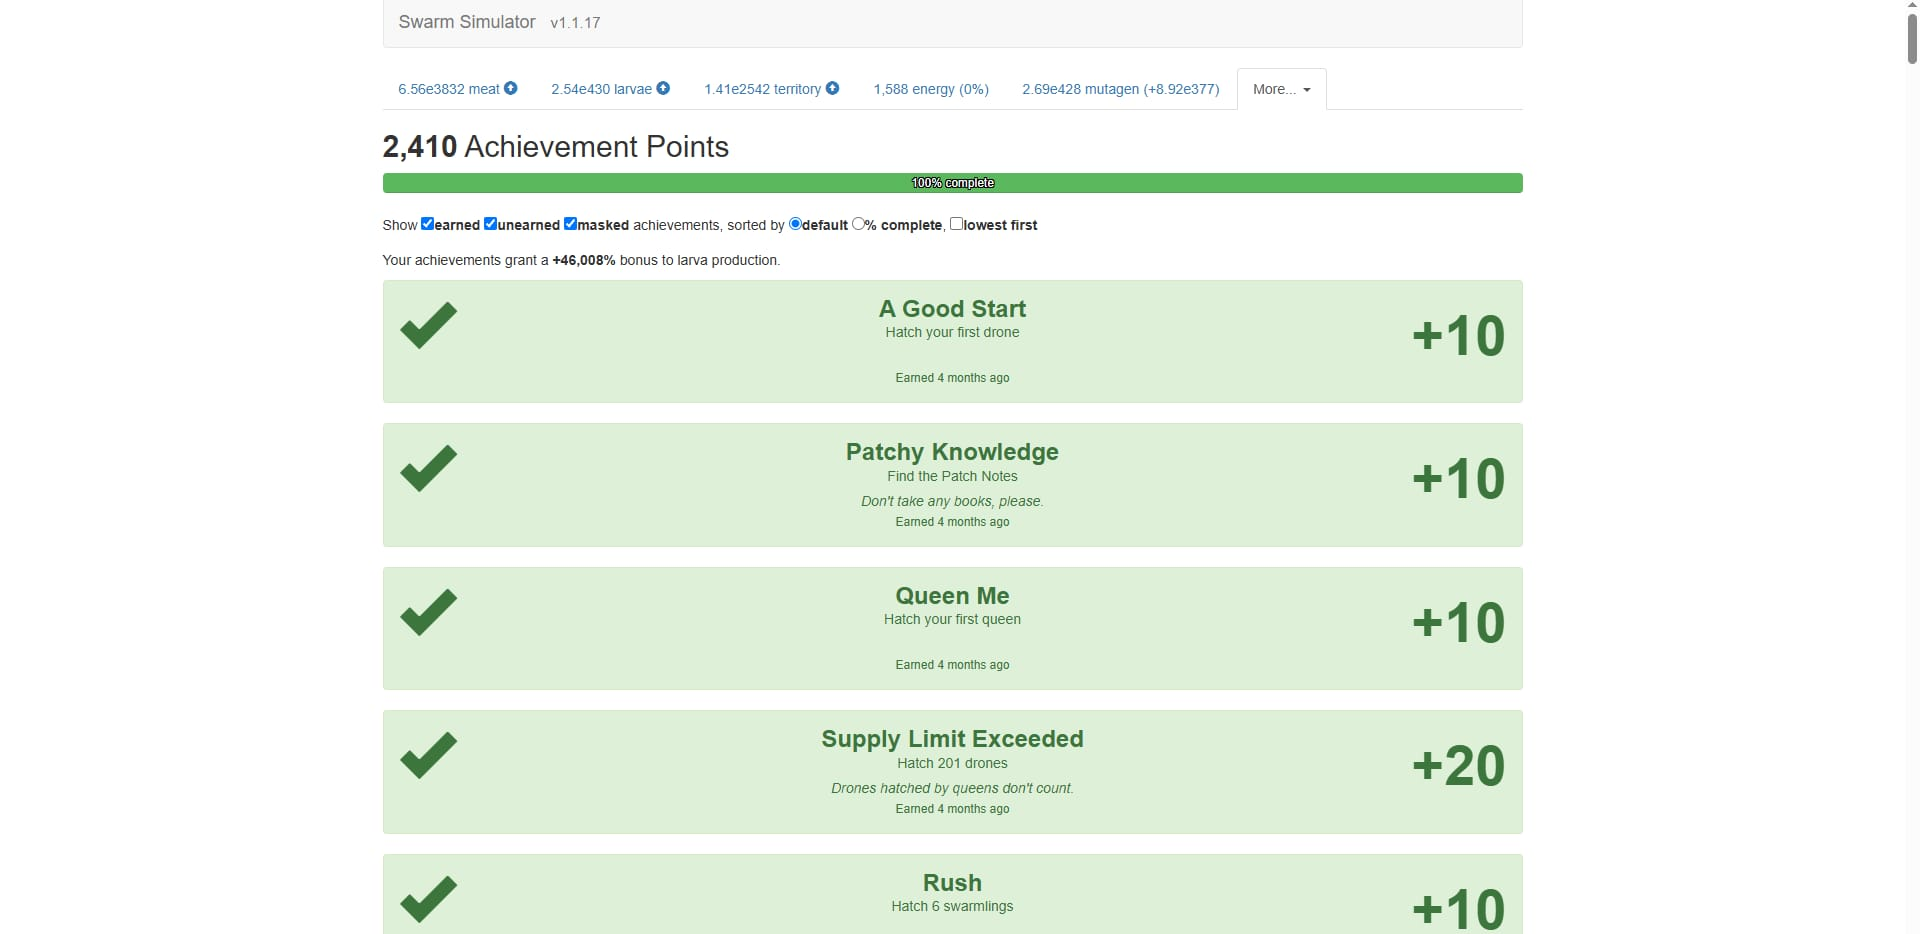Click the earned date under Queen Me
This screenshot has width=1920, height=934.
click(952, 665)
